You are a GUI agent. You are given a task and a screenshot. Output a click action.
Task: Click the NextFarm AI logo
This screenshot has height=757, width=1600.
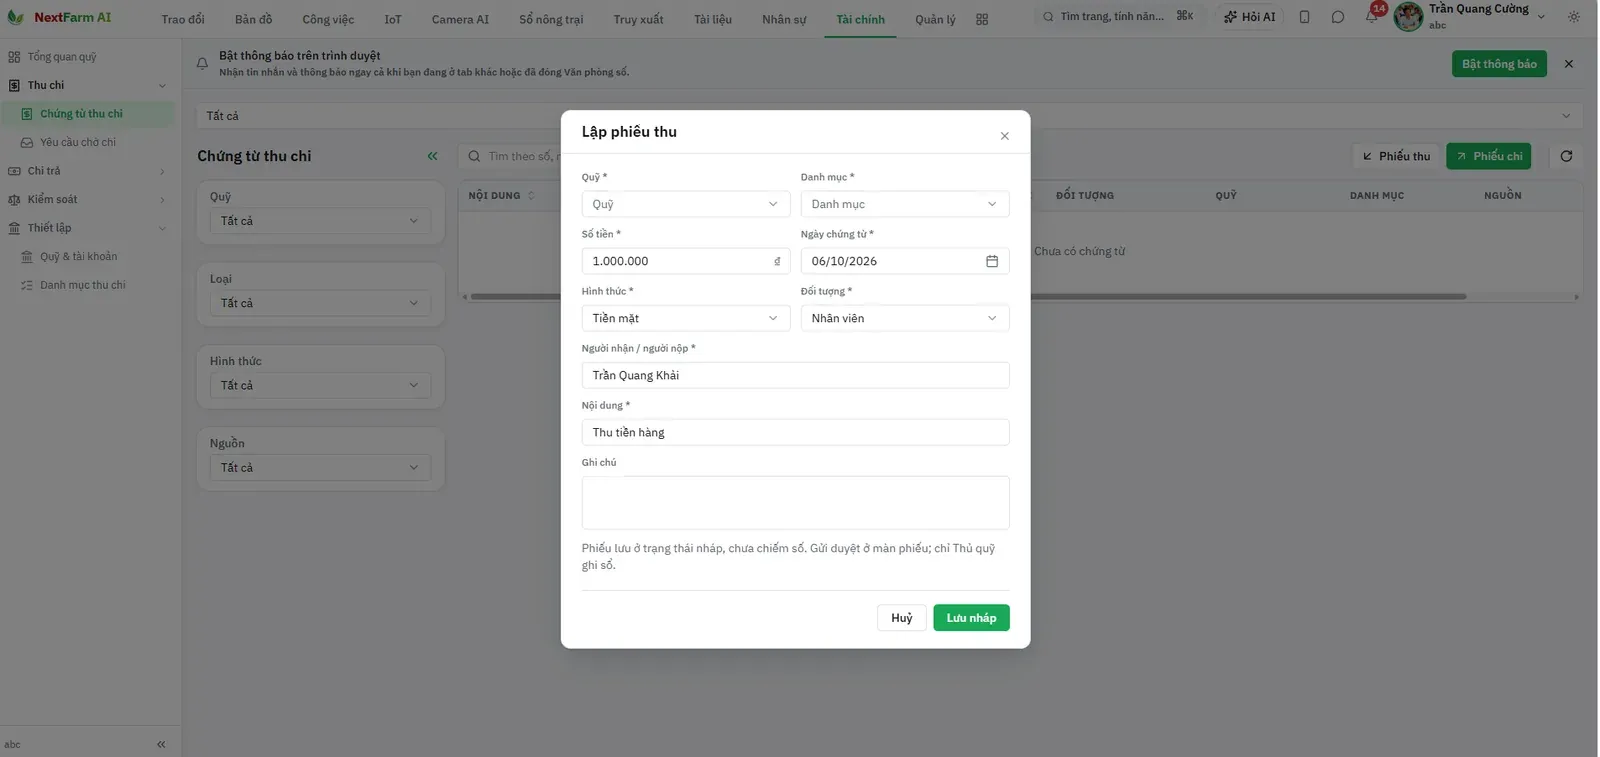coord(60,17)
